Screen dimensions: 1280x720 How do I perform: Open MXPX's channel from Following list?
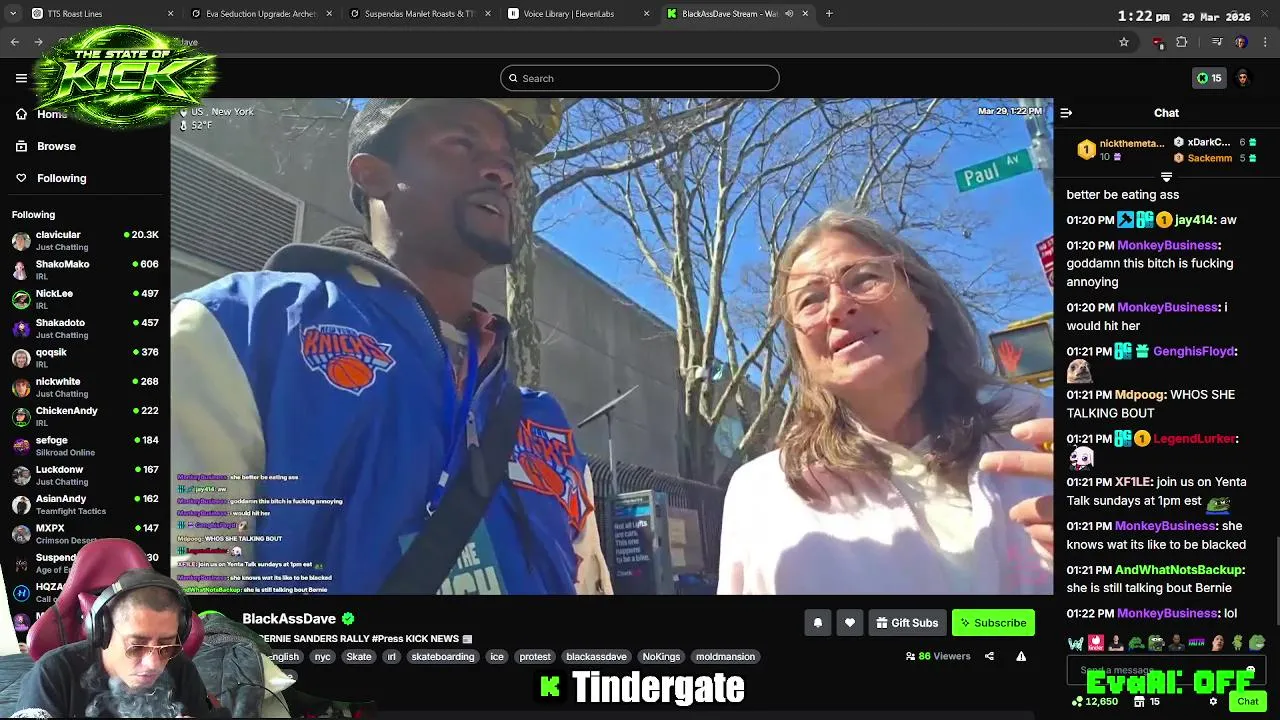85,534
